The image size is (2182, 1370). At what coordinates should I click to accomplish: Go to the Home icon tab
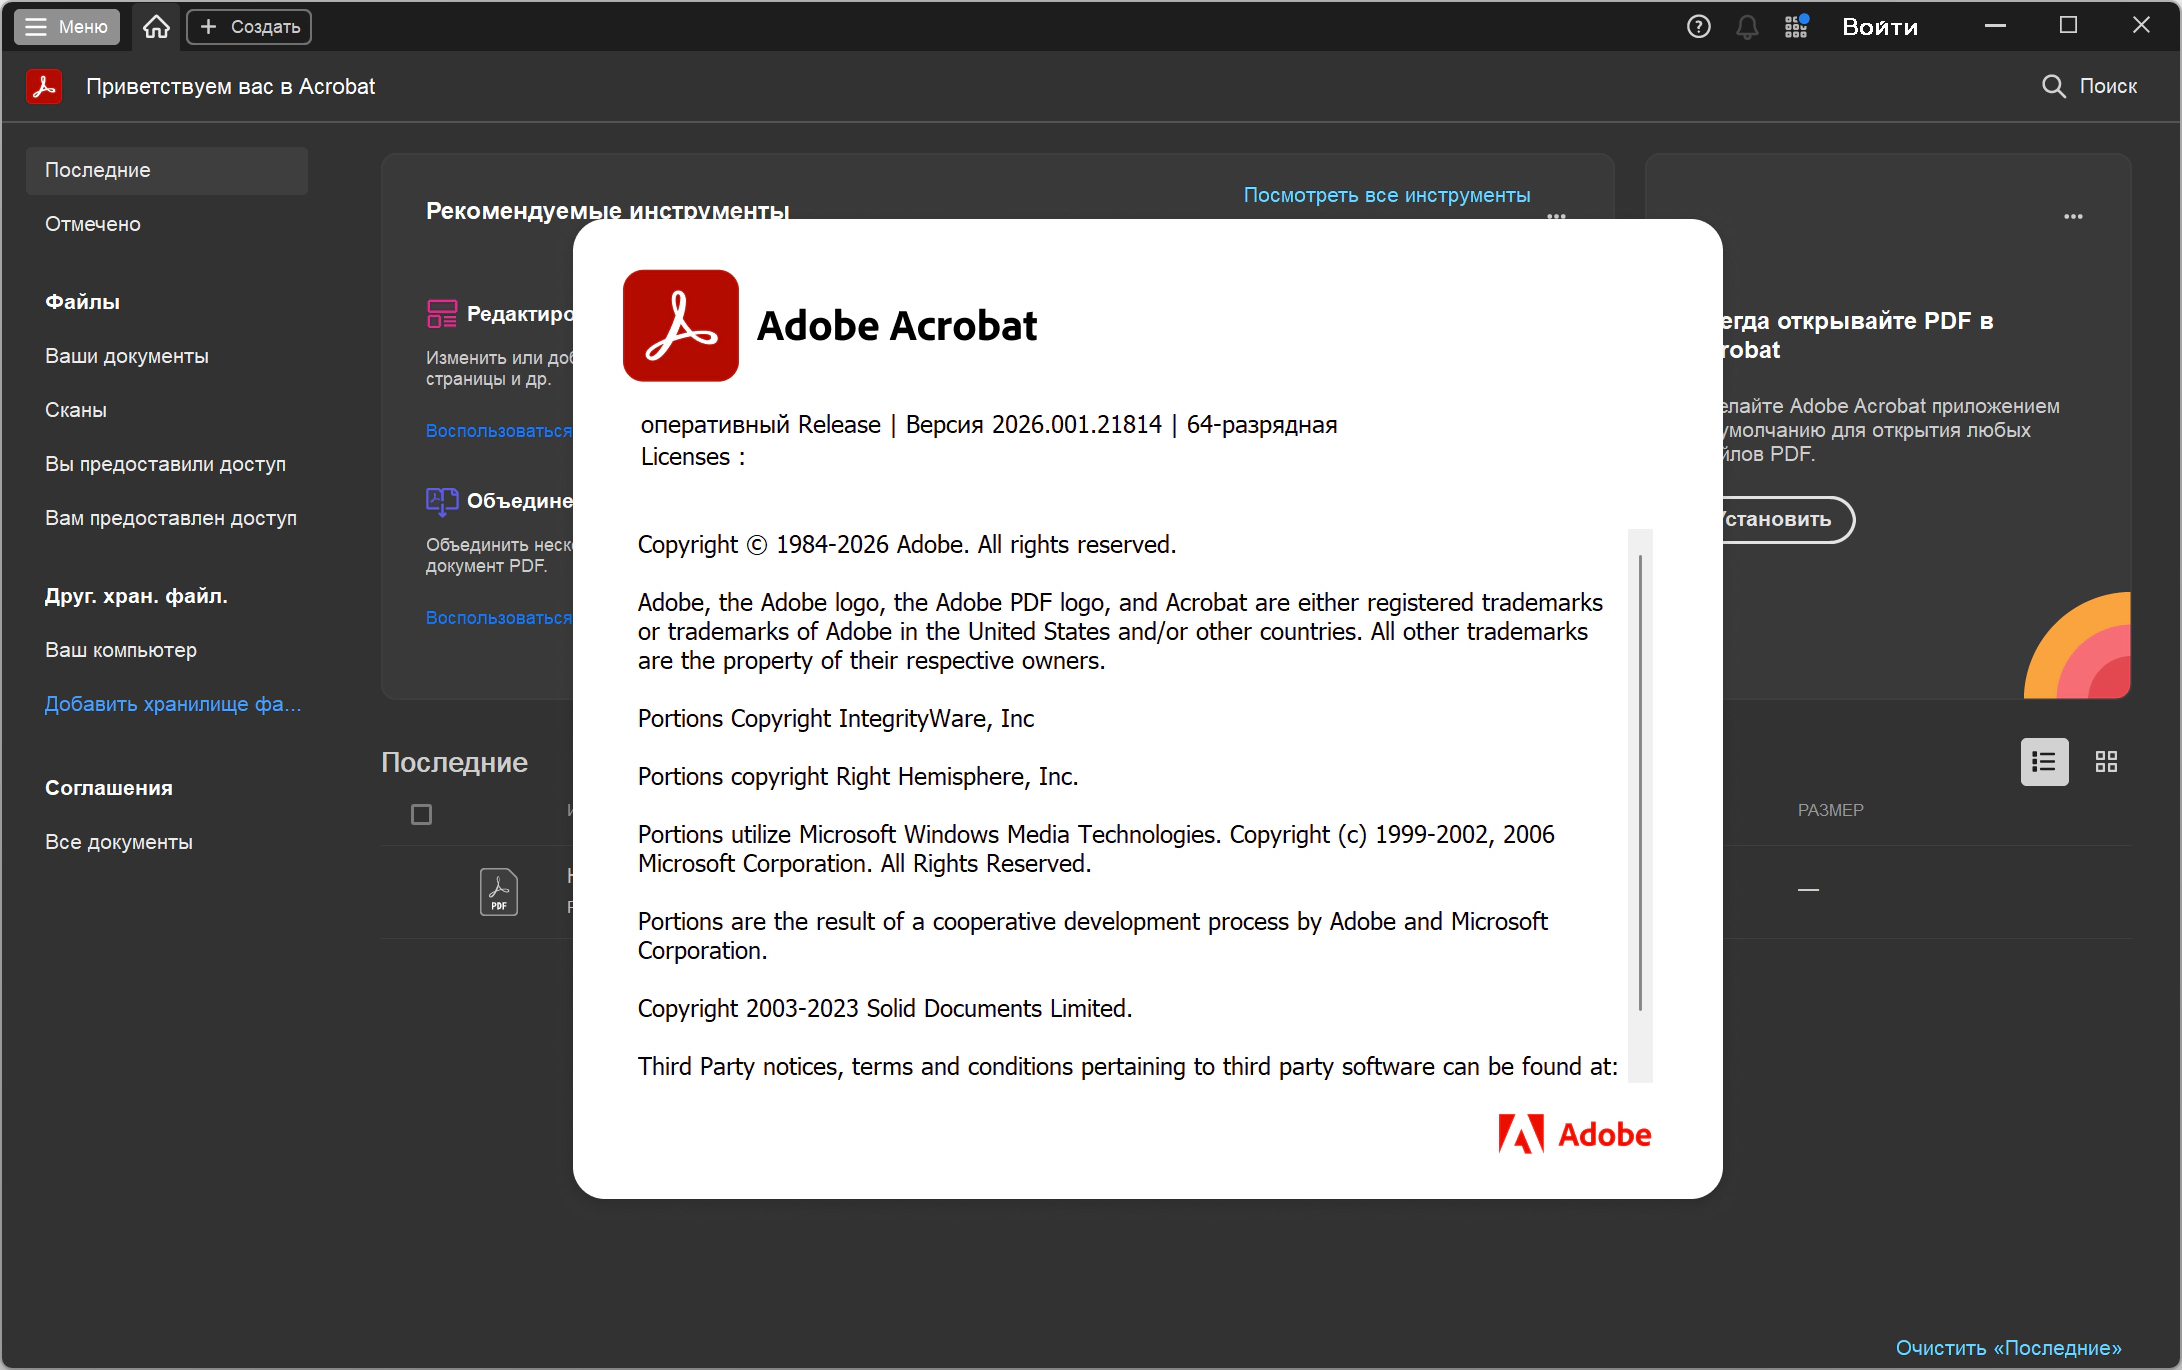point(156,27)
